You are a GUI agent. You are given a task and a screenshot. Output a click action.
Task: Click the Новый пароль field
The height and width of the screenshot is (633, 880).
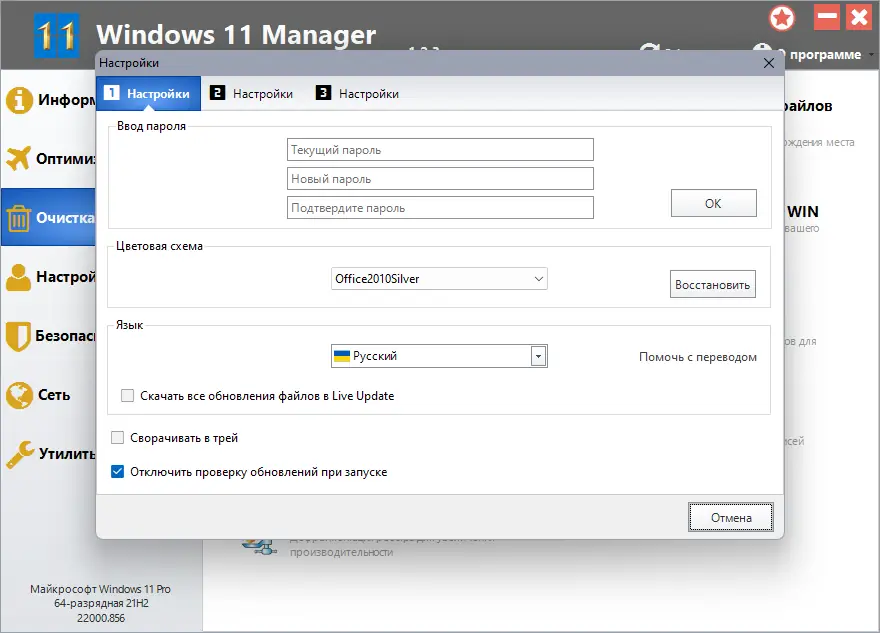pyautogui.click(x=440, y=179)
